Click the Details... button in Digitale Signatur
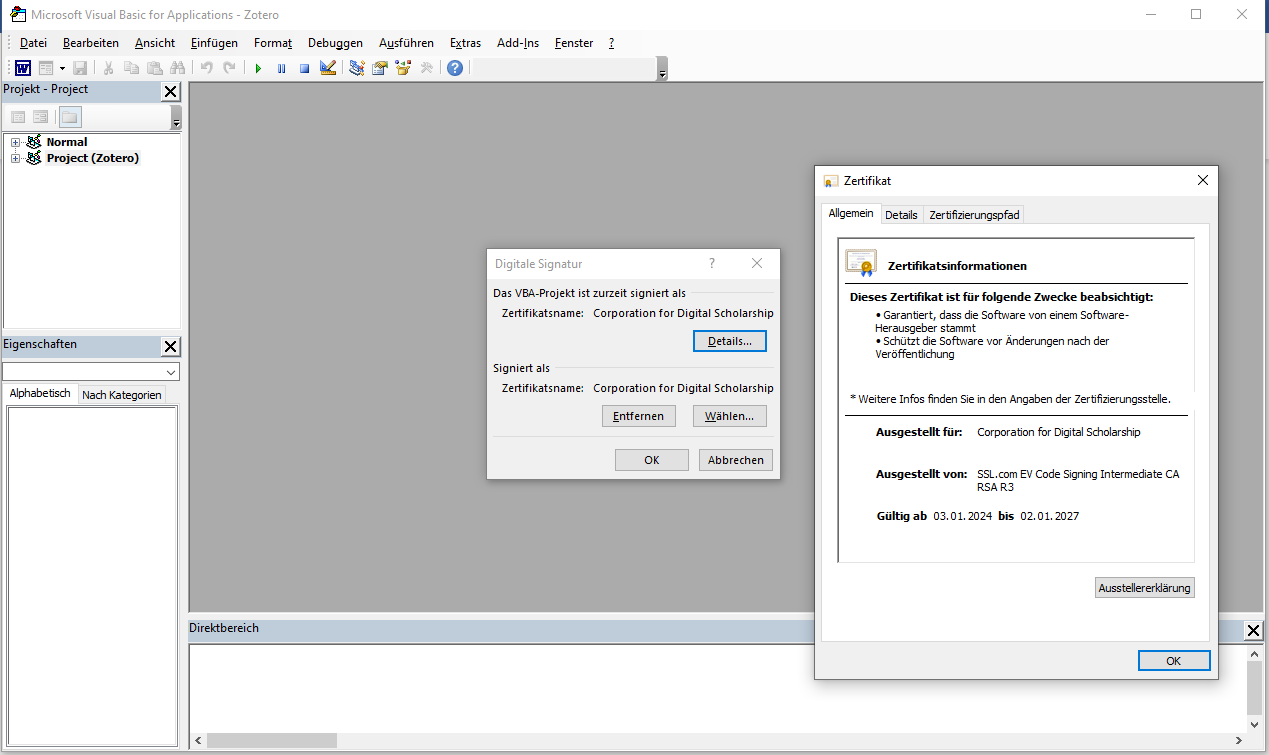Screen dimensions: 1269x755 (729, 341)
